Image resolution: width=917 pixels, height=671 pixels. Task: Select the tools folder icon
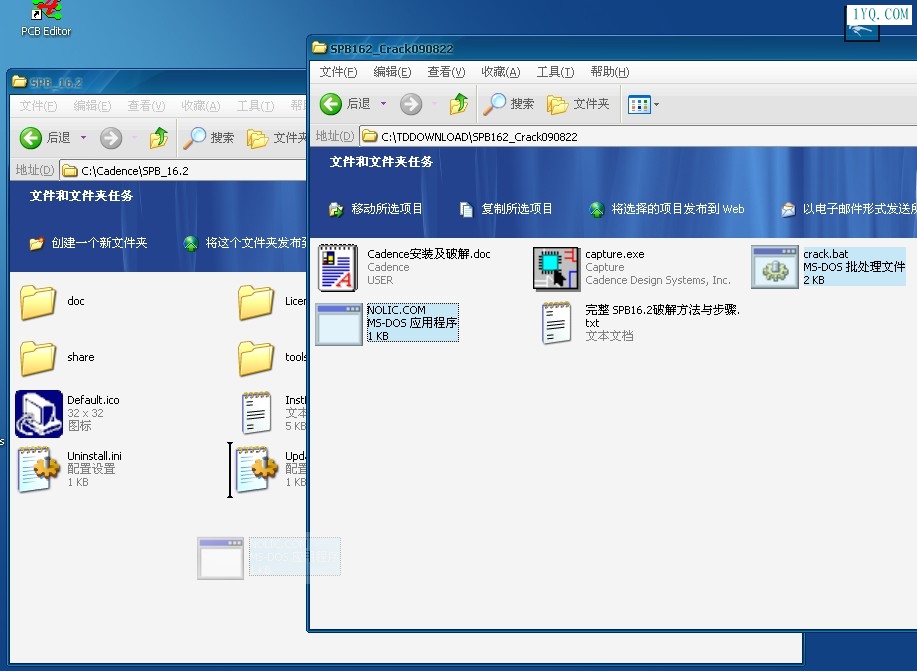(x=256, y=358)
